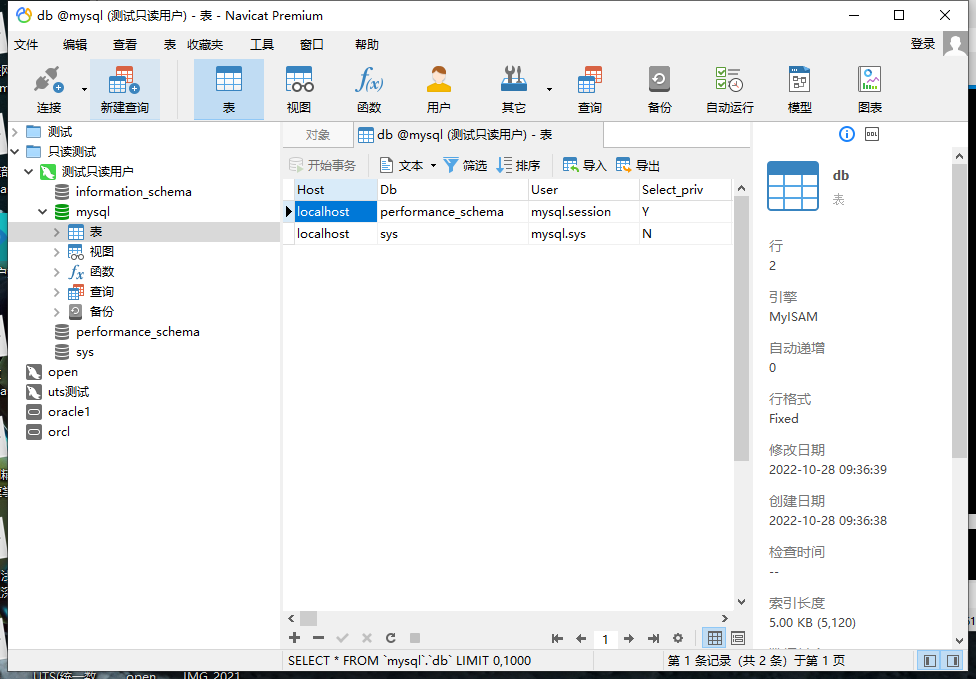976x679 pixels.
Task: Collapse the 只读测试 group
Action: [15, 152]
